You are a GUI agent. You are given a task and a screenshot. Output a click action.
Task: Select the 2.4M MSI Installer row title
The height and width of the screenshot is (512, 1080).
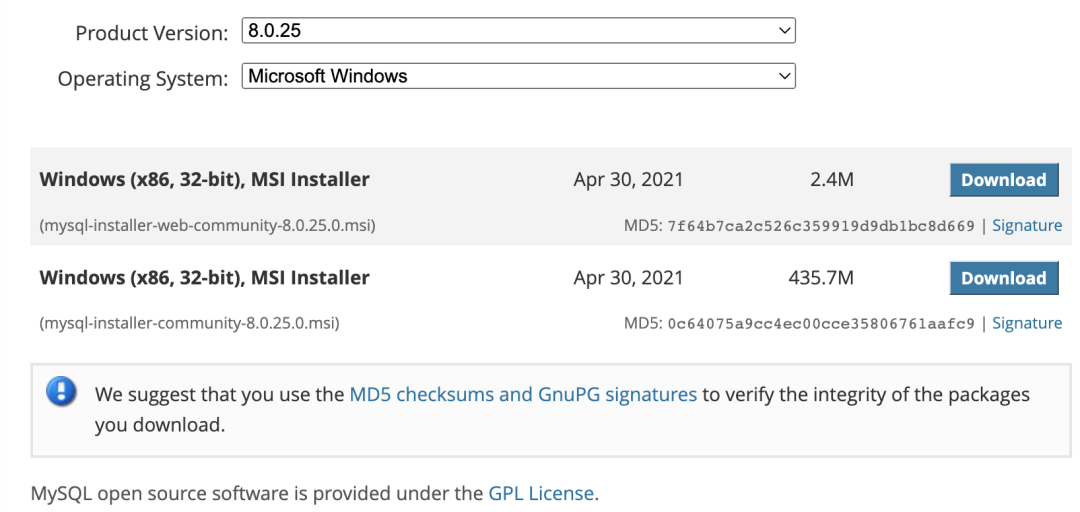coord(204,180)
